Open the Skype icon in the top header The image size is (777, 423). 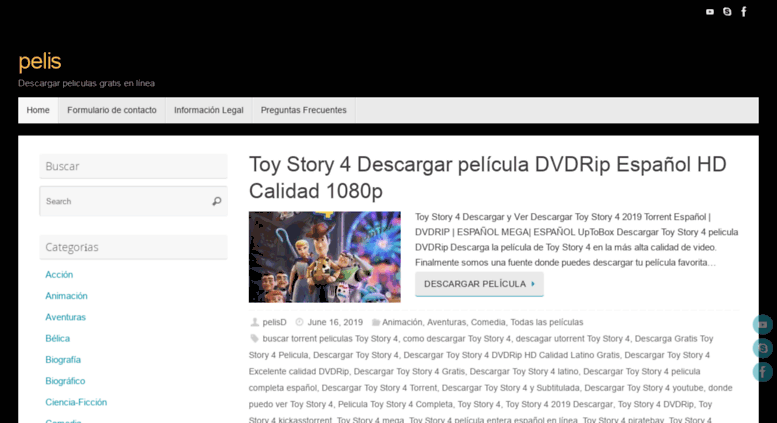tap(727, 11)
